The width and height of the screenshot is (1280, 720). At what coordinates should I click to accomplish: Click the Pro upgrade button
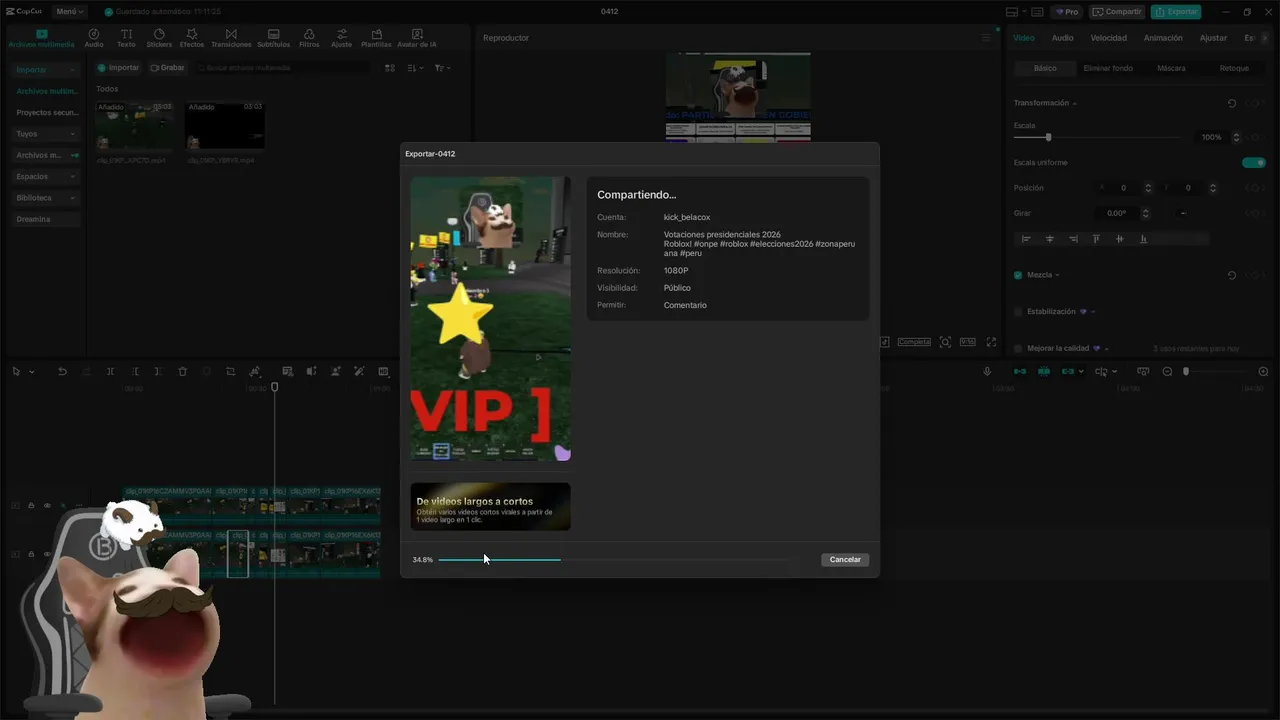pyautogui.click(x=1066, y=12)
